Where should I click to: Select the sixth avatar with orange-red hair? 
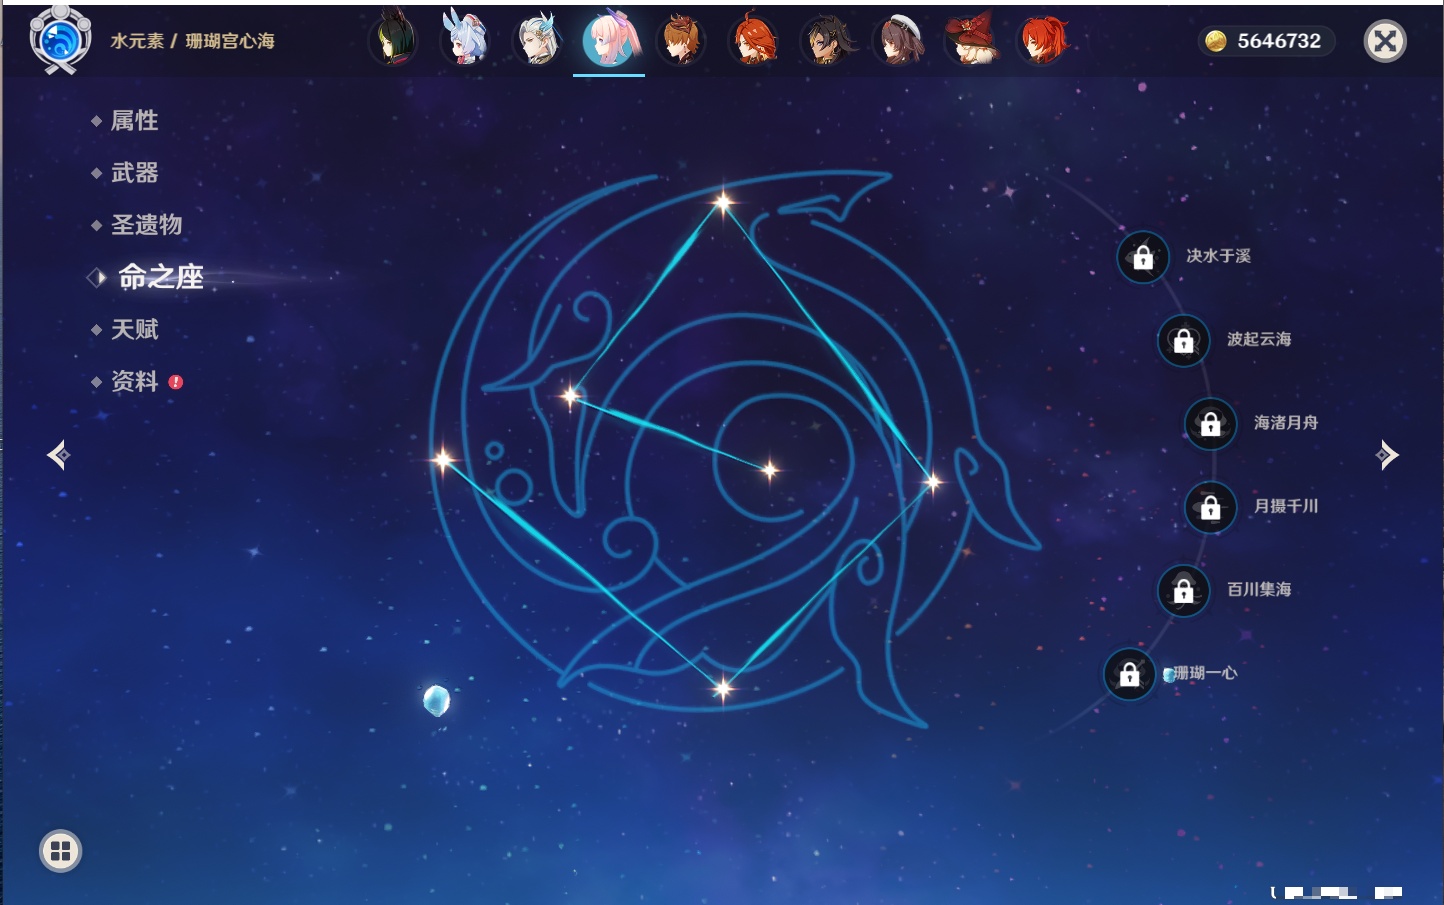[x=753, y=40]
